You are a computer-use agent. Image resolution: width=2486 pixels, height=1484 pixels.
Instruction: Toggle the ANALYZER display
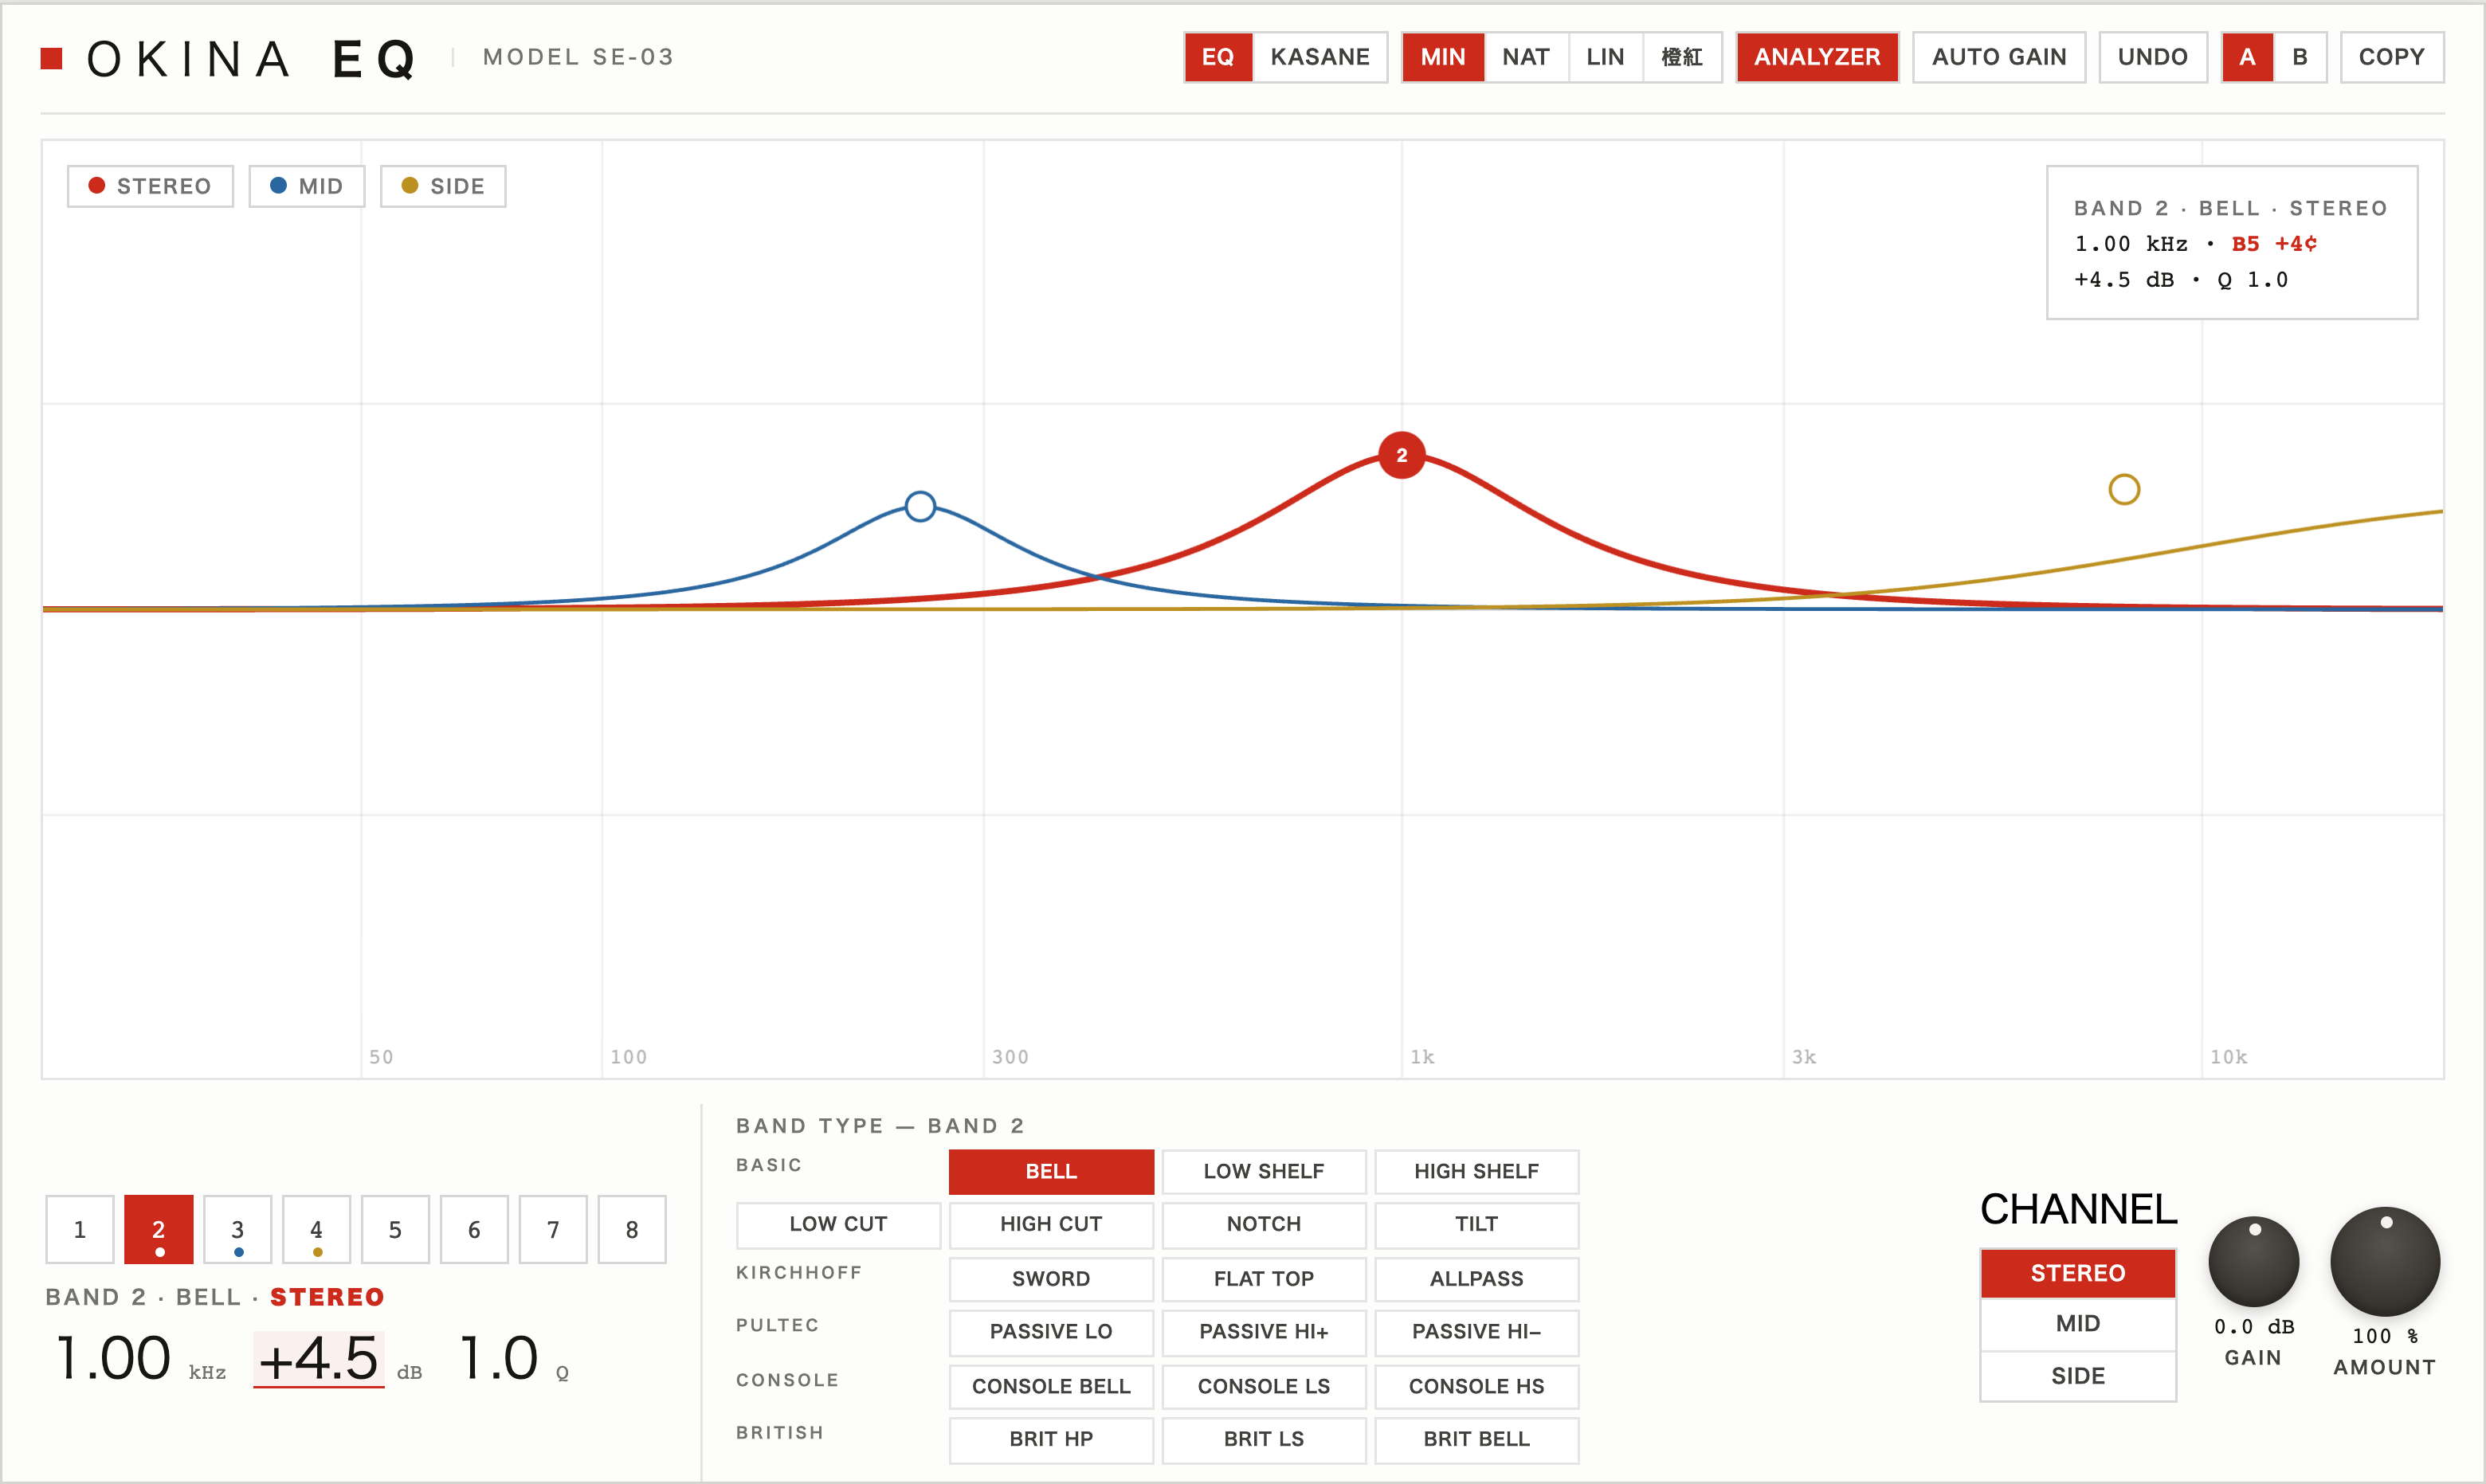click(x=1816, y=57)
